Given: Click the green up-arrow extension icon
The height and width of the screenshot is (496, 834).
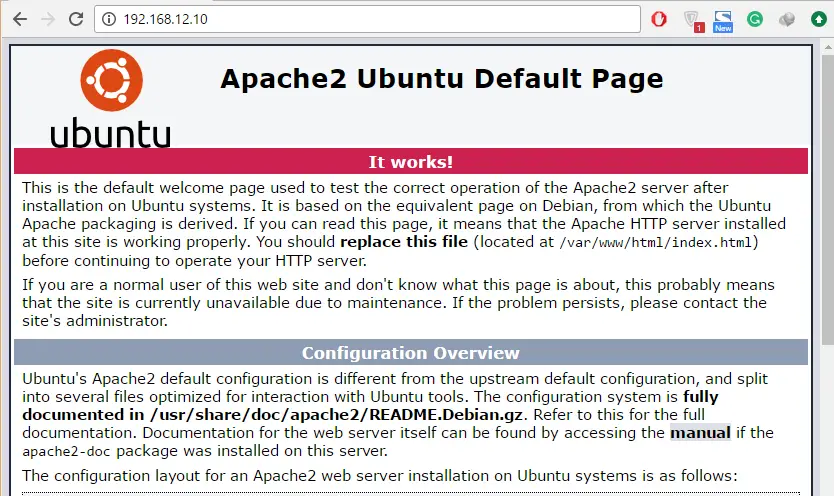Looking at the screenshot, I should [x=819, y=20].
